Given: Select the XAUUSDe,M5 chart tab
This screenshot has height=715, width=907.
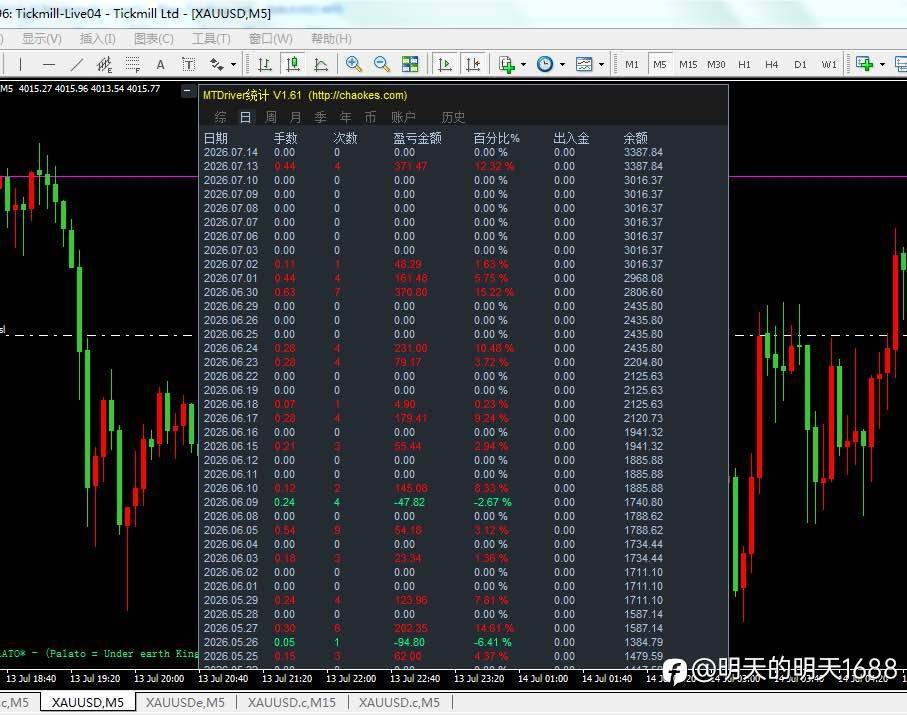Looking at the screenshot, I should pyautogui.click(x=185, y=702).
